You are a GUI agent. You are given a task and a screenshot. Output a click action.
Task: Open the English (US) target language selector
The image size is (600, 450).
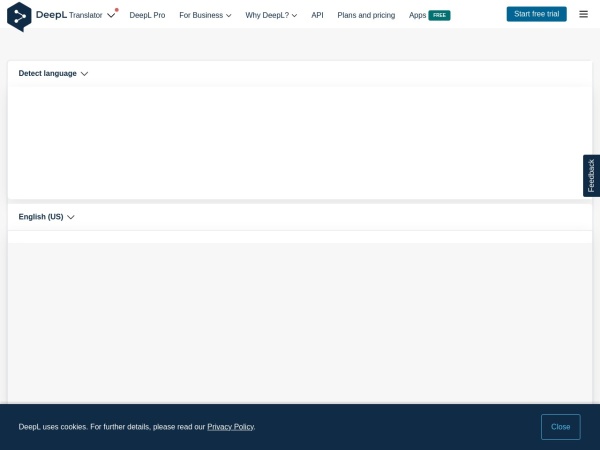[41, 217]
